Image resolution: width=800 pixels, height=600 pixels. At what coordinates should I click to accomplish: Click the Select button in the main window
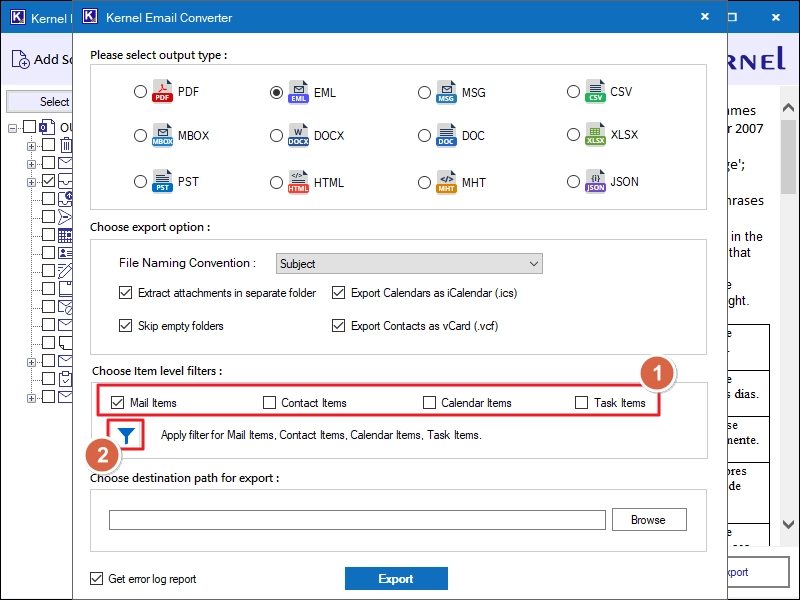(39, 102)
